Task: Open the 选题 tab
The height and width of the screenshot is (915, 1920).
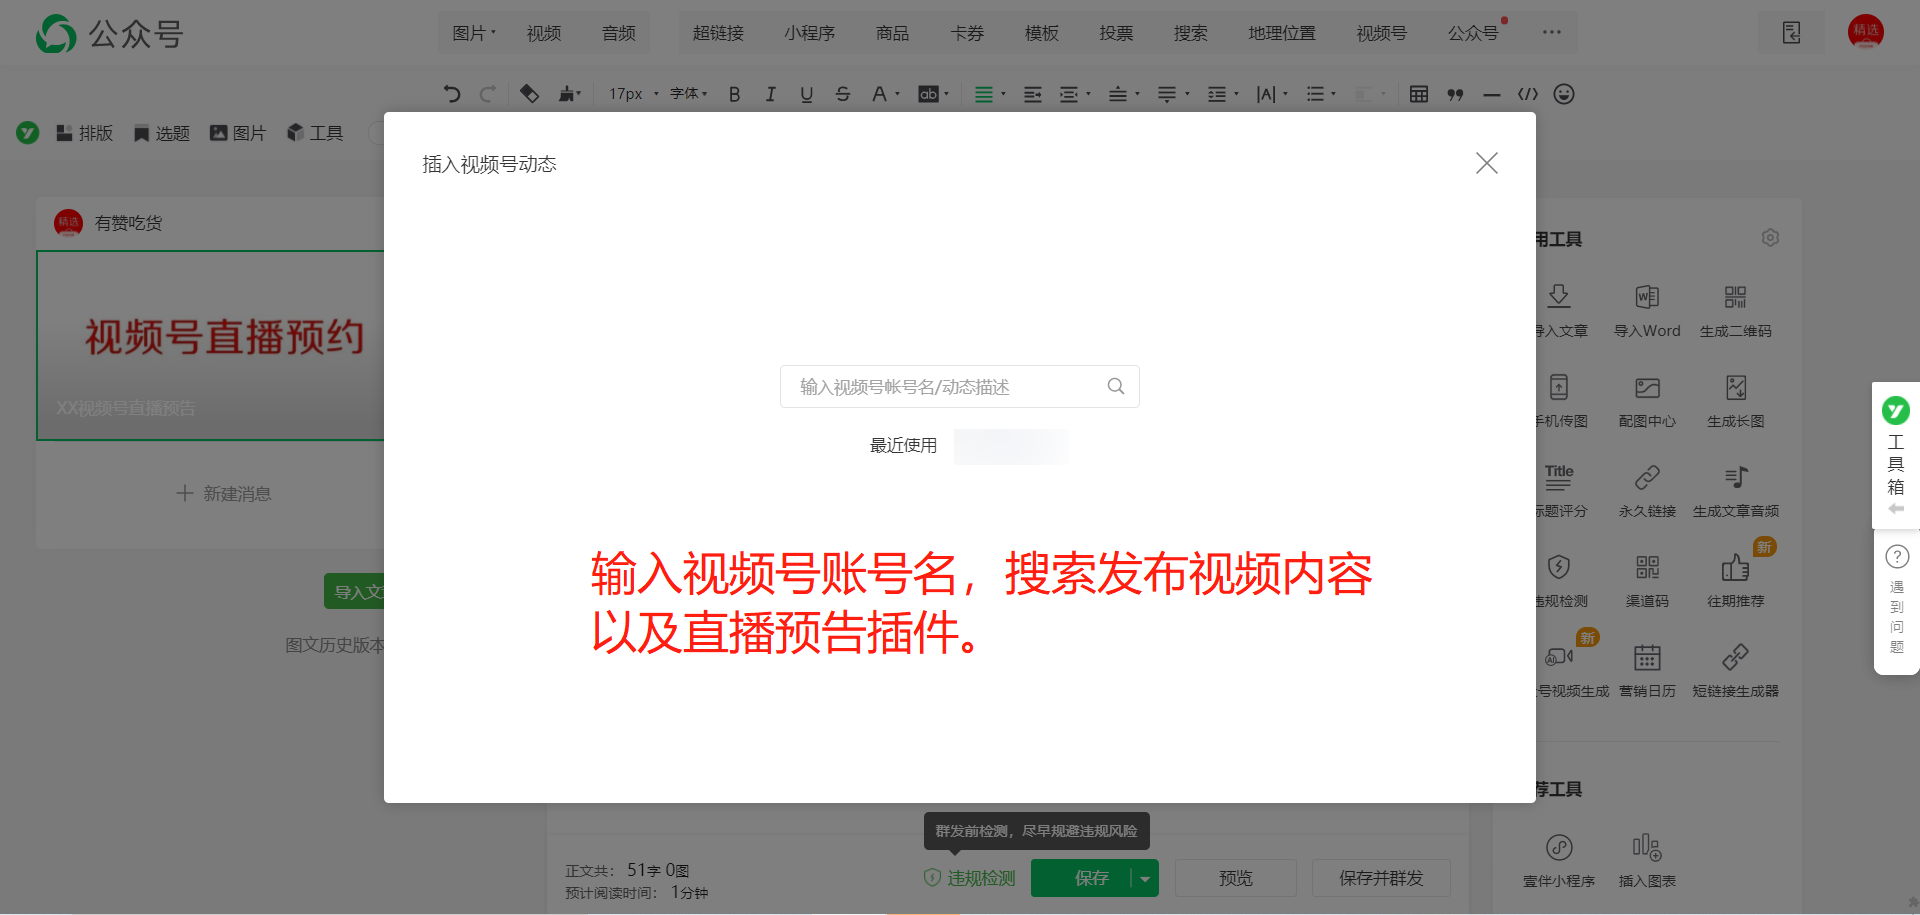Action: click(161, 133)
